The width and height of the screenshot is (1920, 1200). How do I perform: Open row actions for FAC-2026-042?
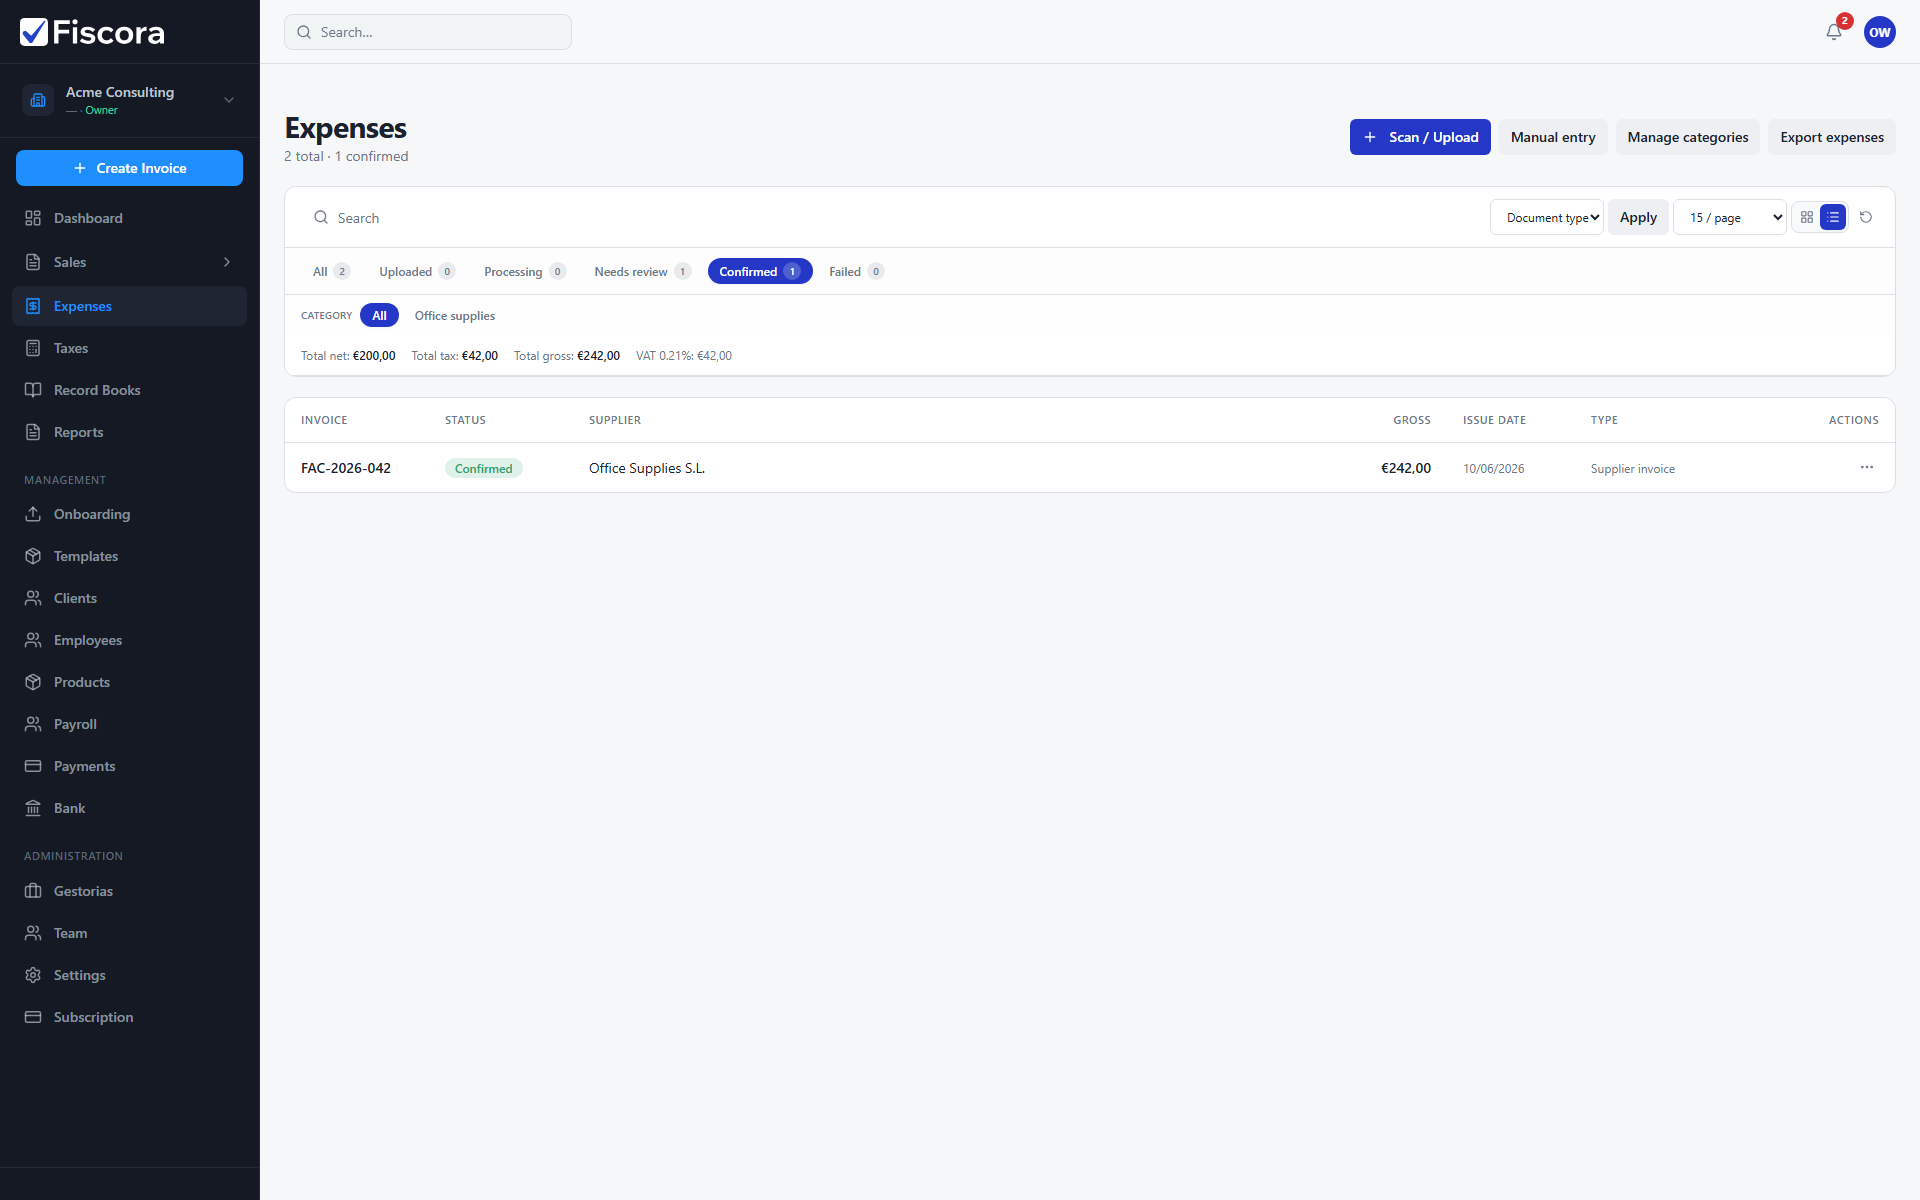pyautogui.click(x=1867, y=467)
